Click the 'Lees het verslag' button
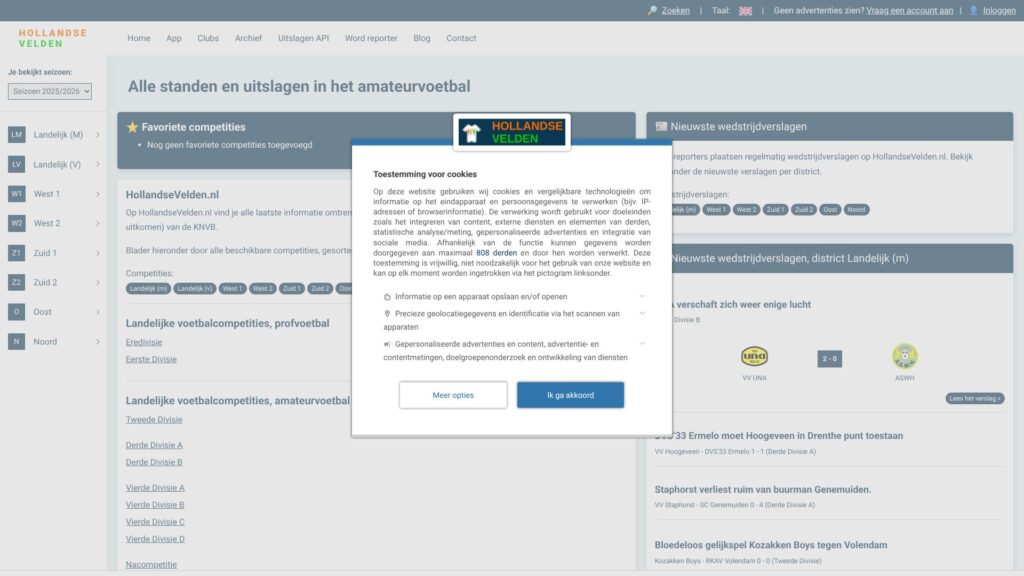Image resolution: width=1024 pixels, height=576 pixels. [x=974, y=398]
